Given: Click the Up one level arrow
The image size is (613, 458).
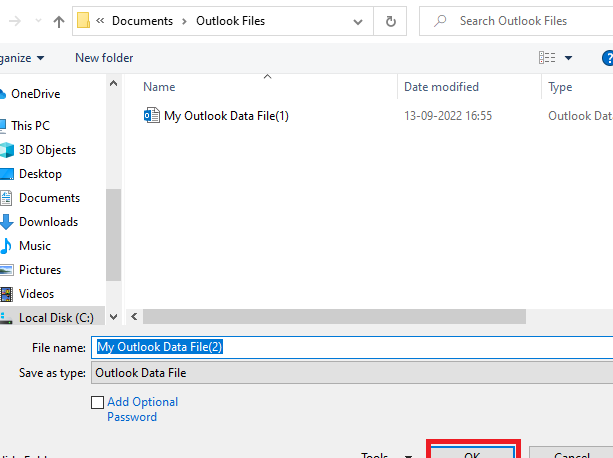Looking at the screenshot, I should pos(59,21).
